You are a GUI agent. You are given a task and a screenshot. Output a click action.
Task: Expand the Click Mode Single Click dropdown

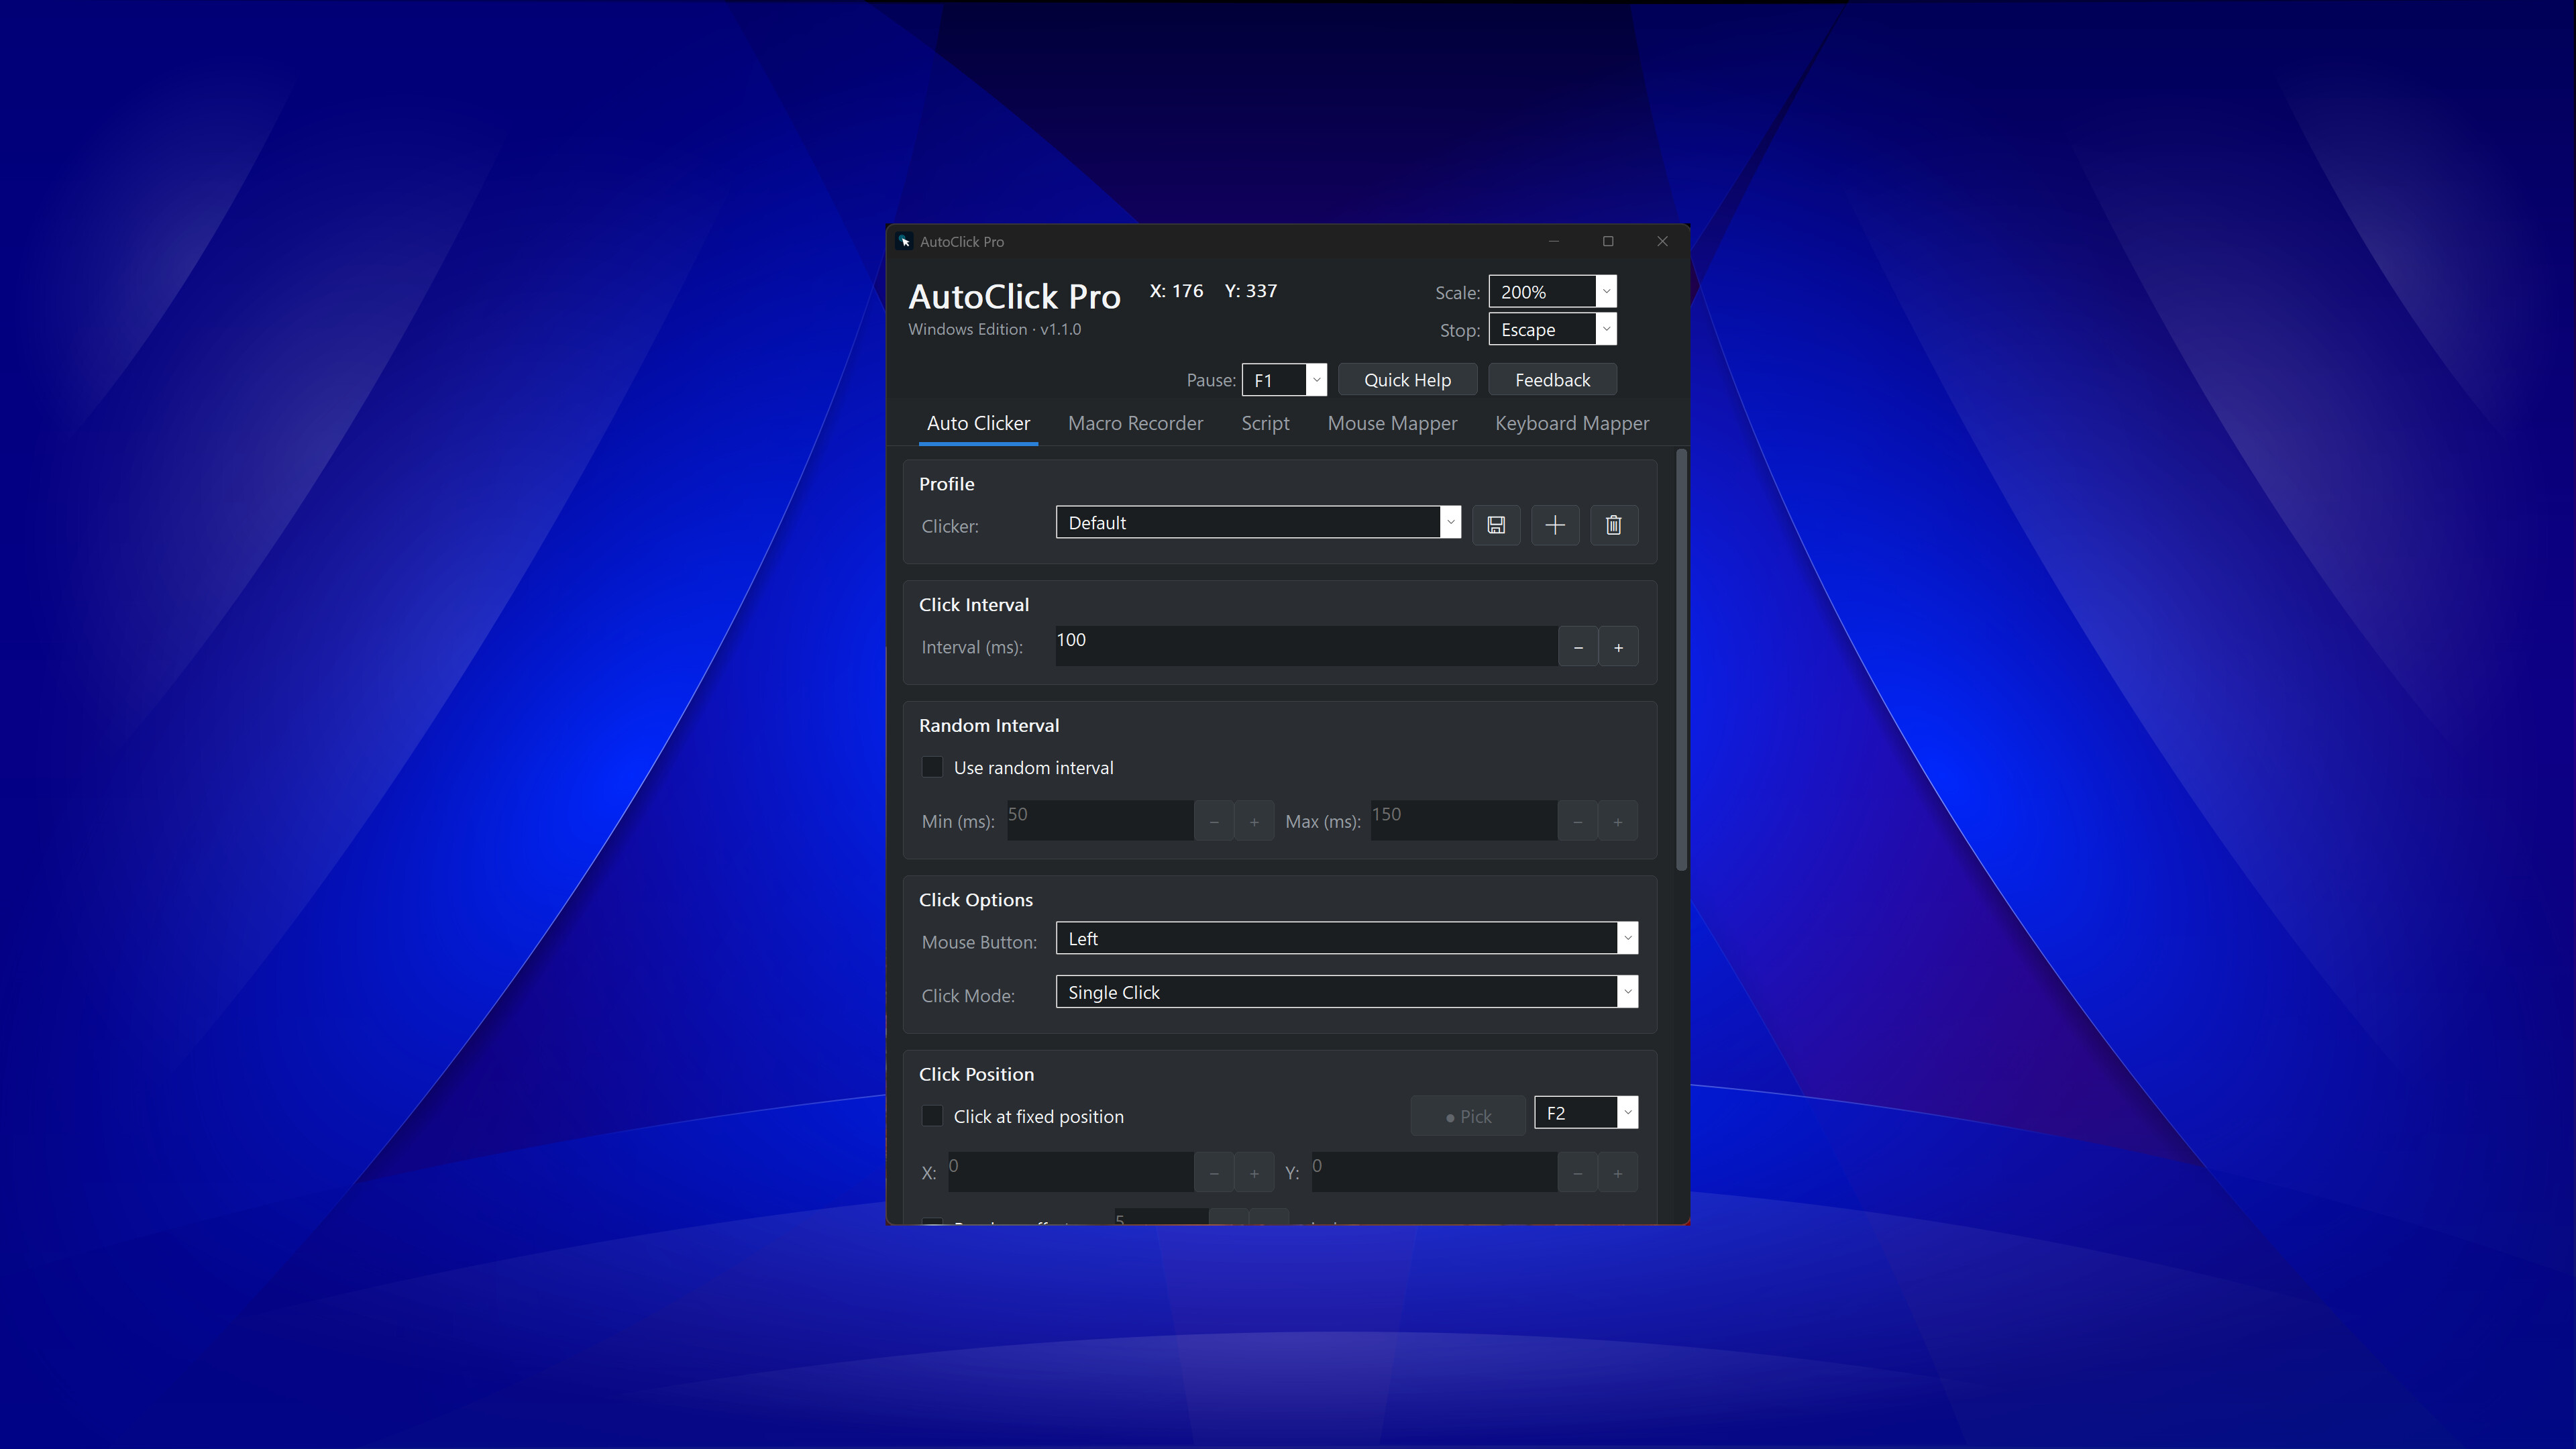coord(1346,992)
